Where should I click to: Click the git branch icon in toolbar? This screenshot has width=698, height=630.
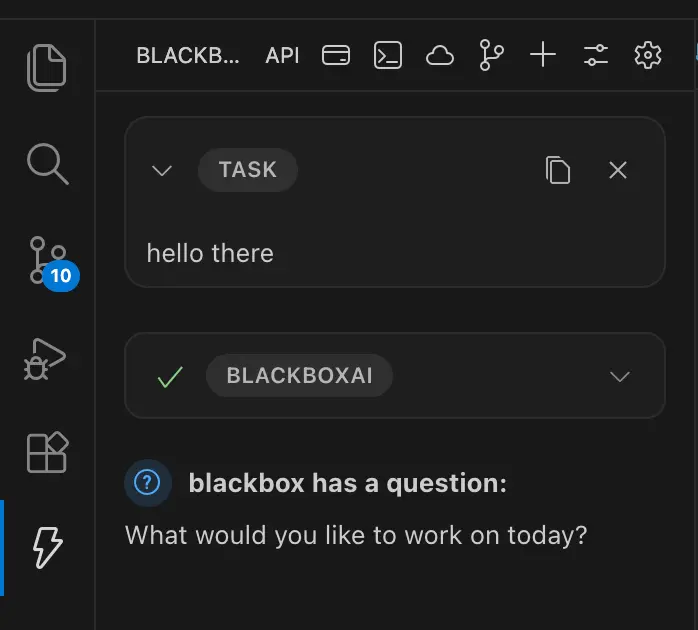491,55
